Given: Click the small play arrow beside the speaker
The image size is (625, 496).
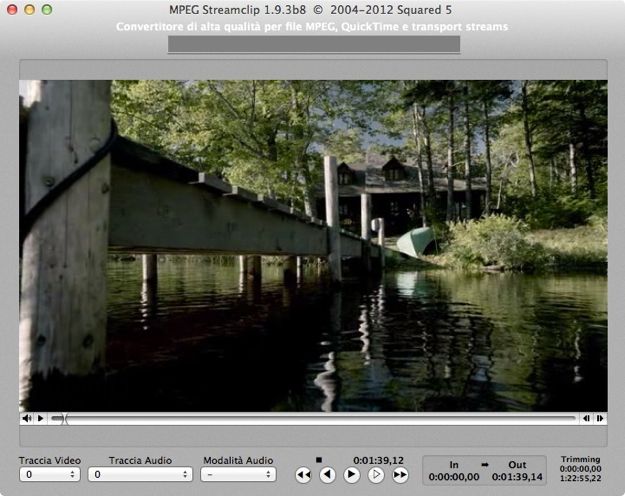Looking at the screenshot, I should [x=40, y=418].
